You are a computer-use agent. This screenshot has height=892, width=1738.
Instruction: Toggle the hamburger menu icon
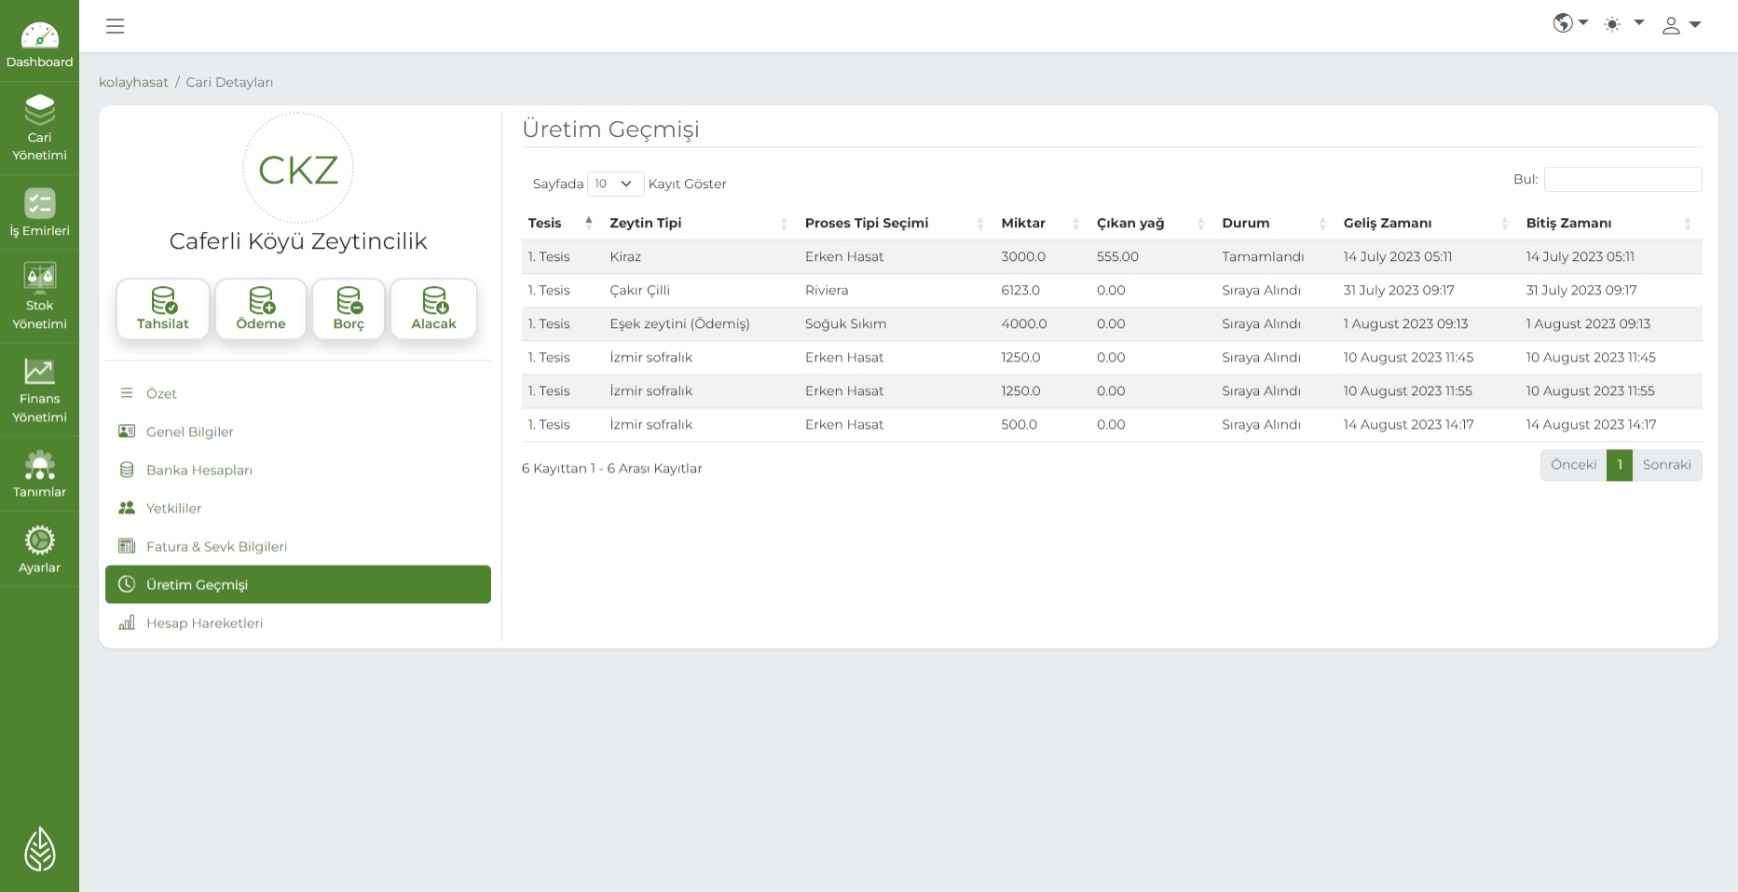tap(115, 26)
